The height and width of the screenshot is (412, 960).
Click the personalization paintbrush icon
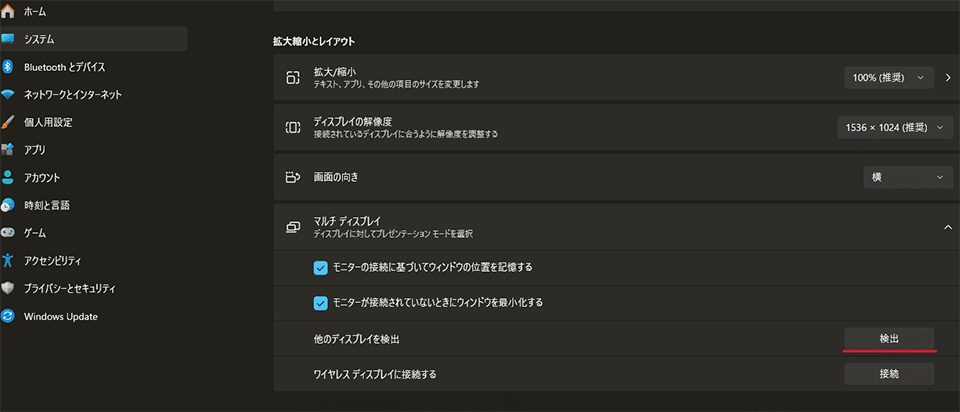pyautogui.click(x=7, y=122)
